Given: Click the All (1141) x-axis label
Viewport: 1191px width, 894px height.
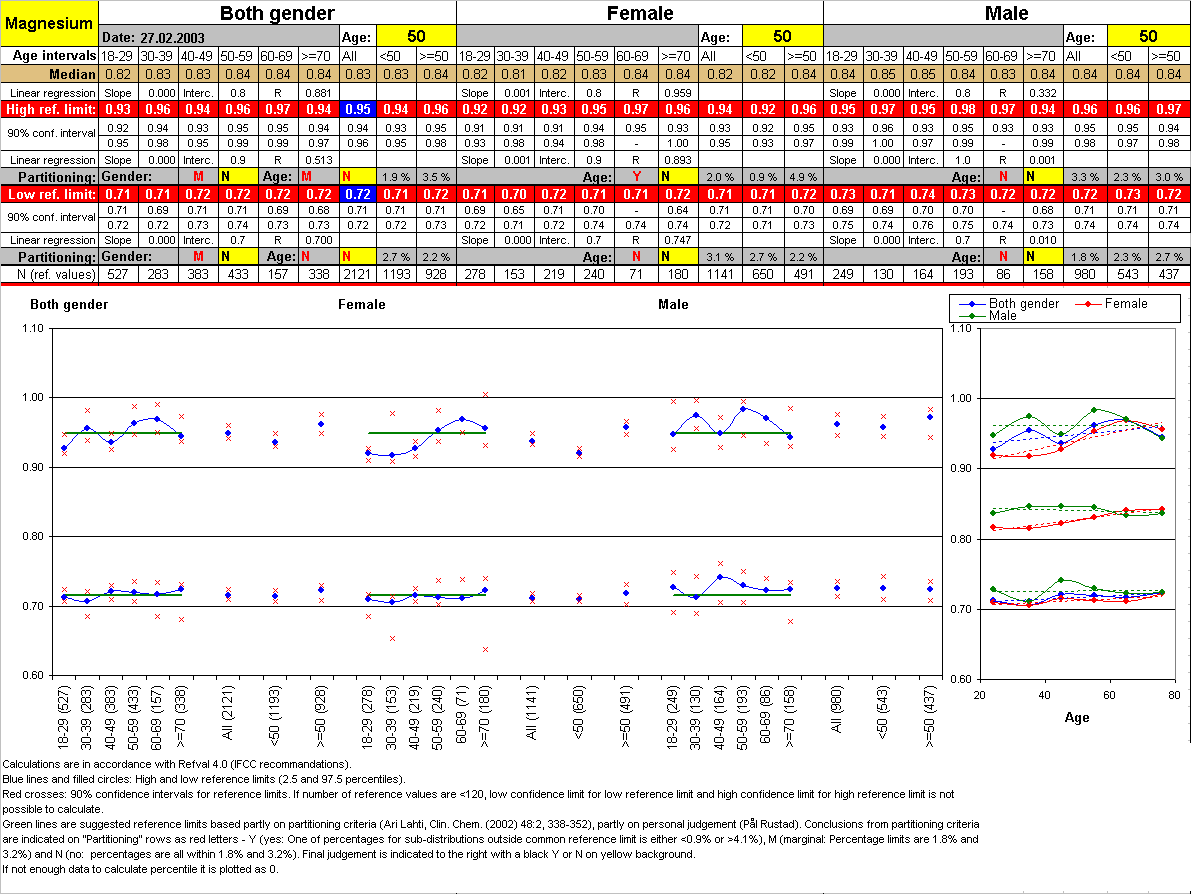Looking at the screenshot, I should (532, 712).
